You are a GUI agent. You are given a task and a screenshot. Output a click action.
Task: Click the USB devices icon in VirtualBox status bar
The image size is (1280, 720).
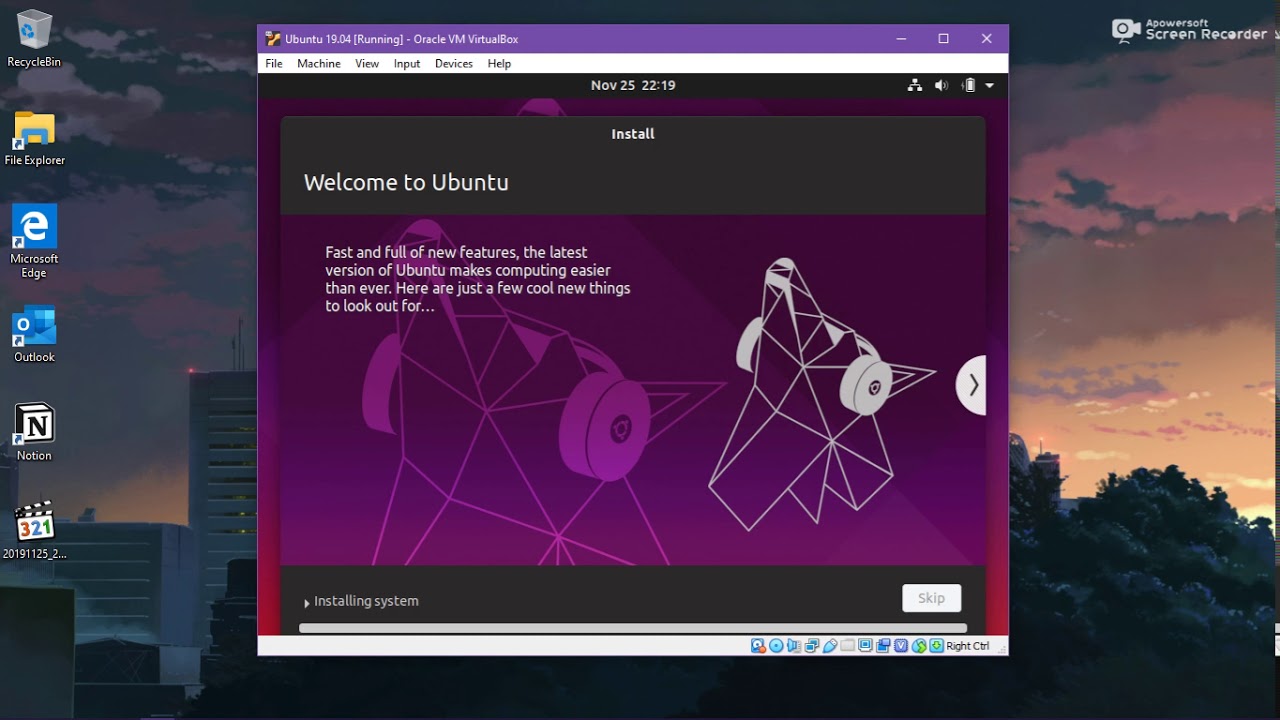coord(830,646)
